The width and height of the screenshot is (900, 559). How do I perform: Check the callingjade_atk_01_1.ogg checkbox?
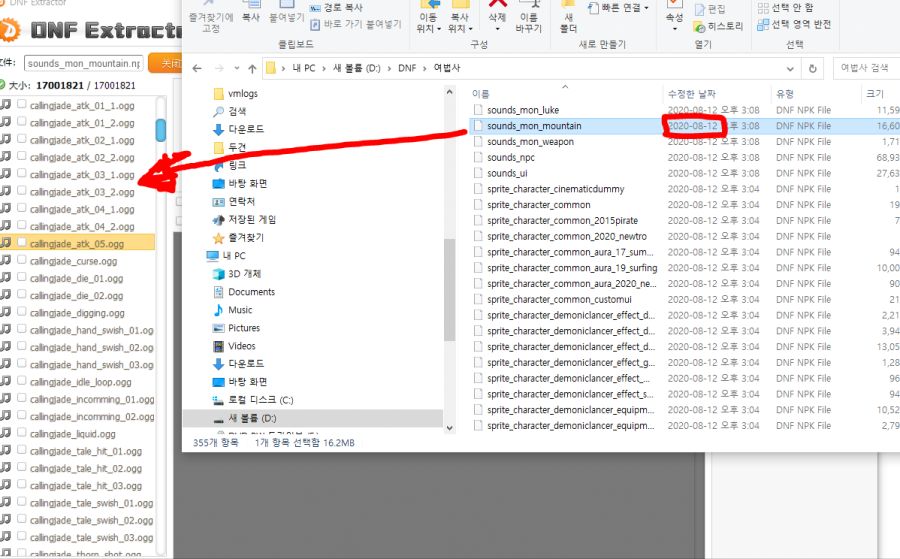[22, 104]
